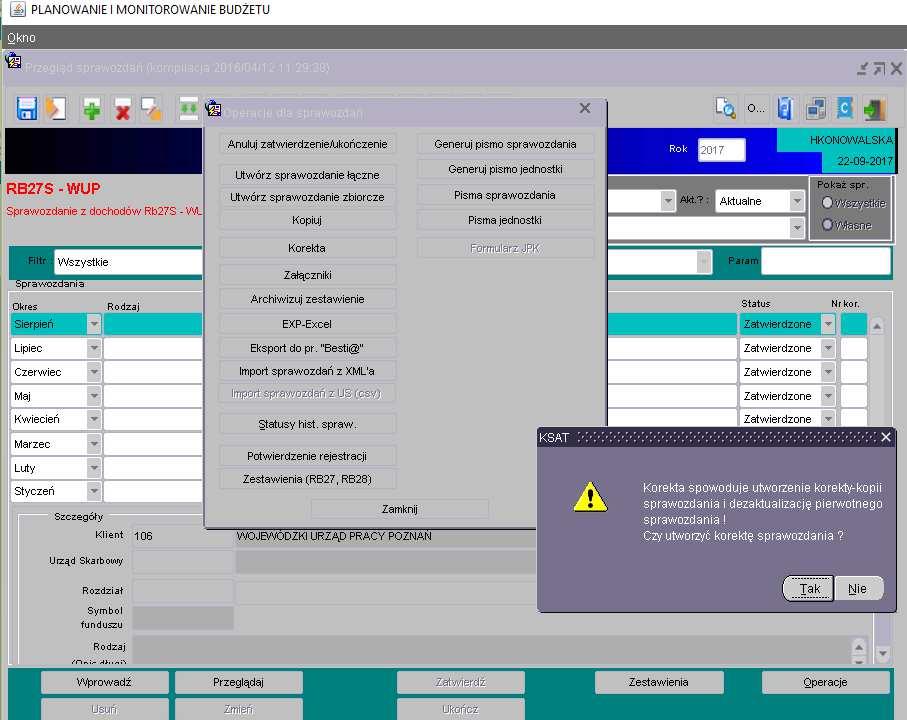The image size is (907, 720).
Task: Select the Własne radio button
Action: [x=827, y=224]
